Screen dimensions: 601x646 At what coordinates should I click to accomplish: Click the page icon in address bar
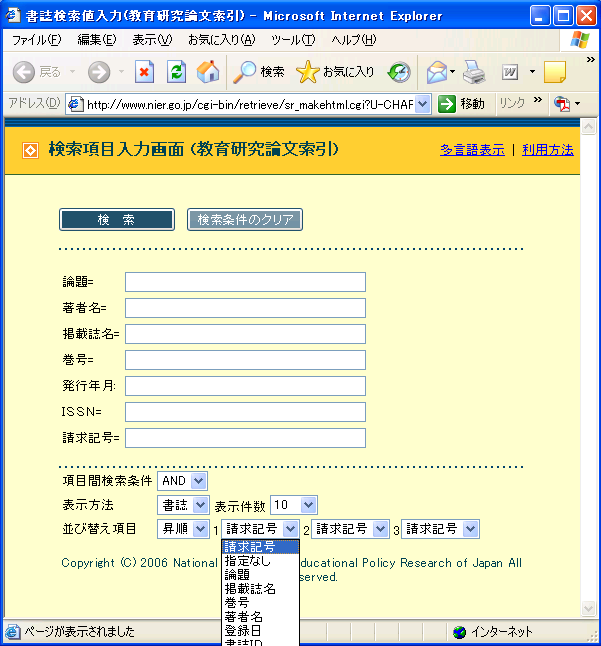click(x=75, y=104)
